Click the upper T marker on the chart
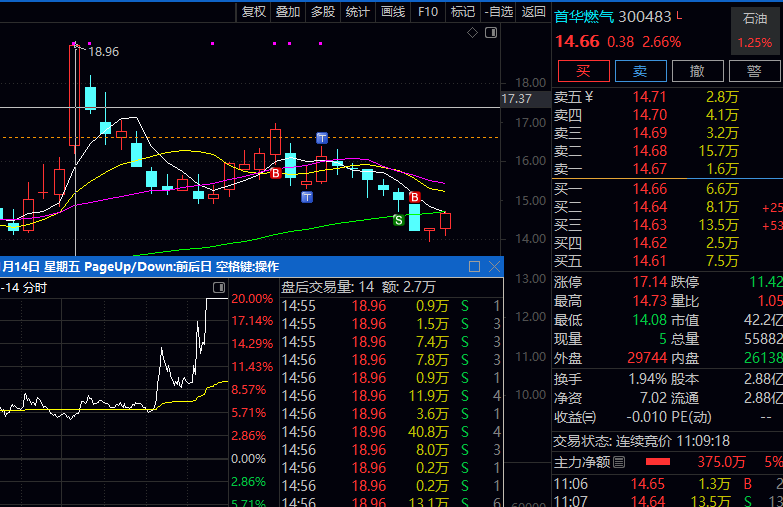 [322, 138]
